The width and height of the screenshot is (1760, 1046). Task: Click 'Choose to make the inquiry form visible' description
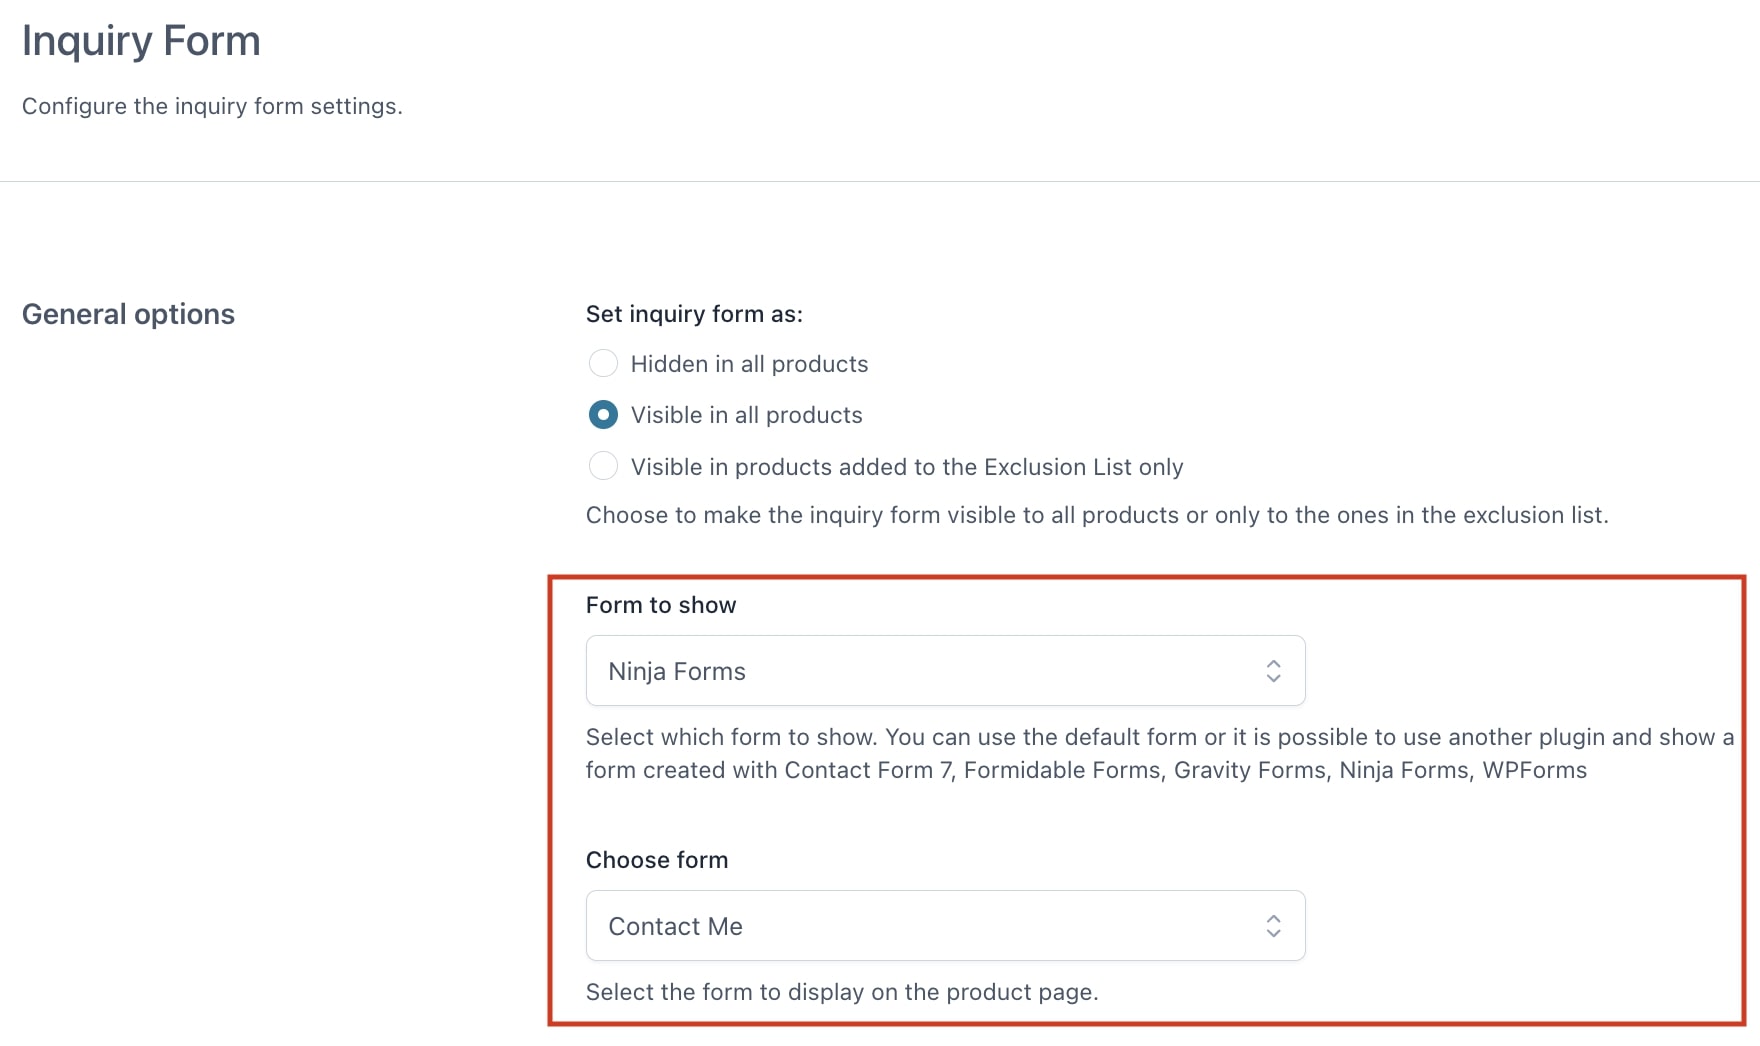coord(1097,515)
